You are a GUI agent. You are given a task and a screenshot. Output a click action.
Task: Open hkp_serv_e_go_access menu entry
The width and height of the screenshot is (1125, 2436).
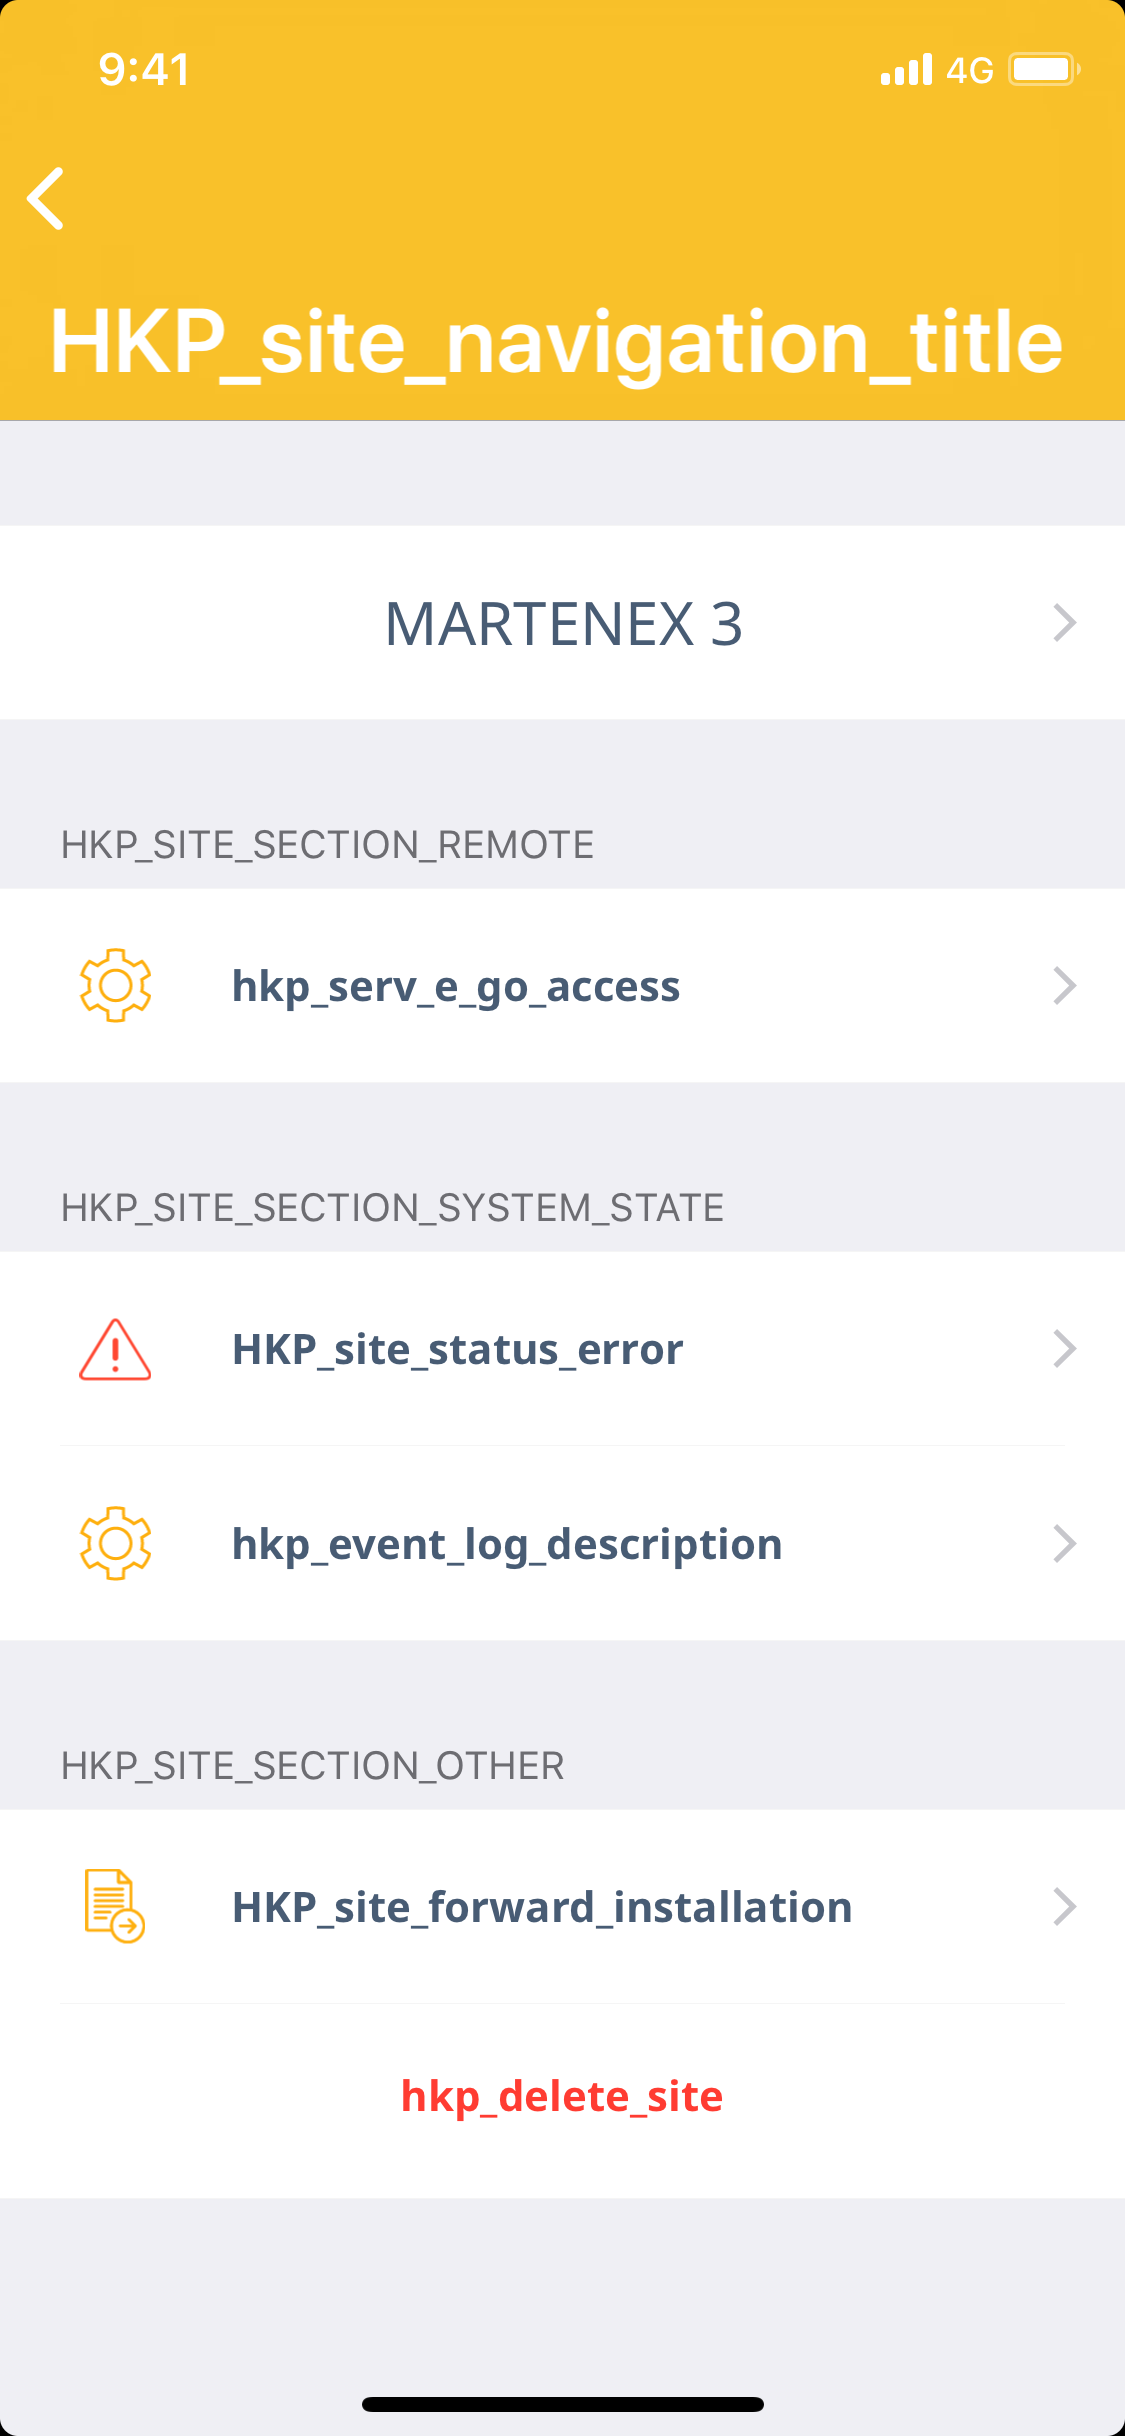pos(456,987)
